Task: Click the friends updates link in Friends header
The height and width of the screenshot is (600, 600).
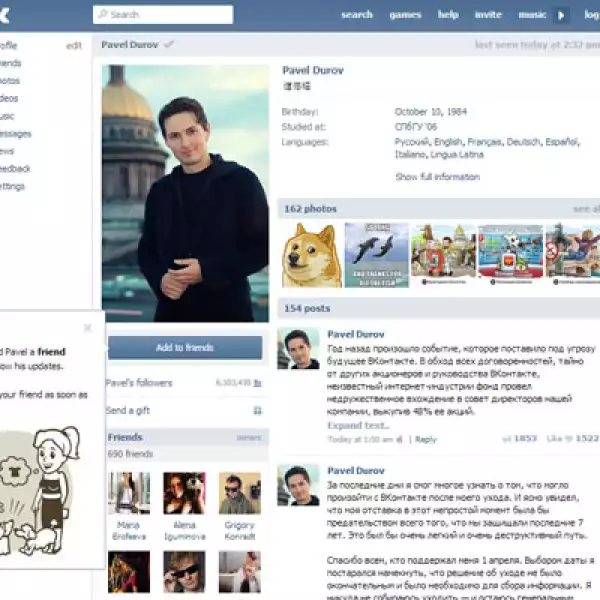Action: pos(249,437)
